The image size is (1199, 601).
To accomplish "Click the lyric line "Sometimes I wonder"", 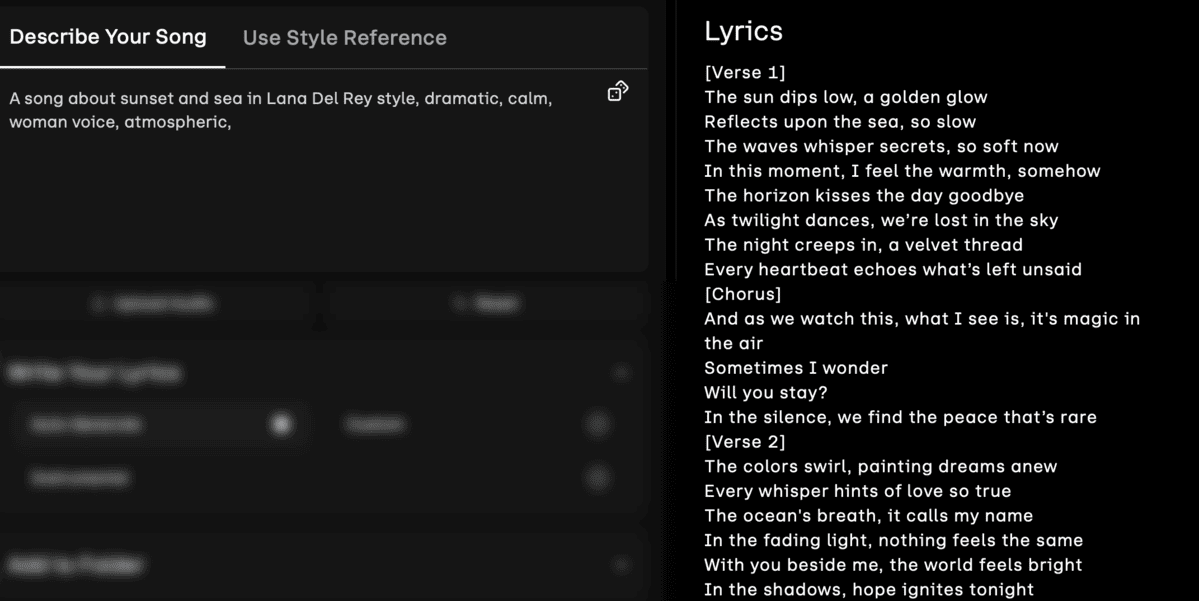I will pos(796,368).
